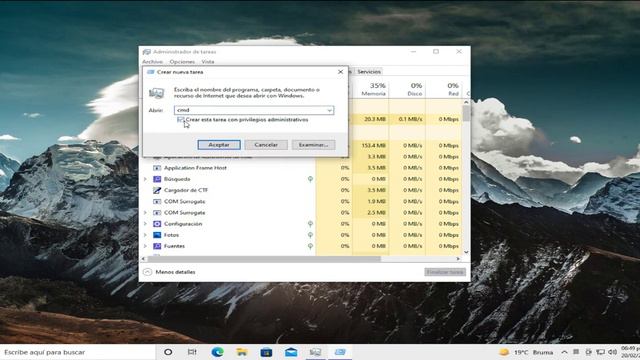Screen dimensions: 640x360
Task: Switch to the Servicios tab
Action: [x=369, y=71]
